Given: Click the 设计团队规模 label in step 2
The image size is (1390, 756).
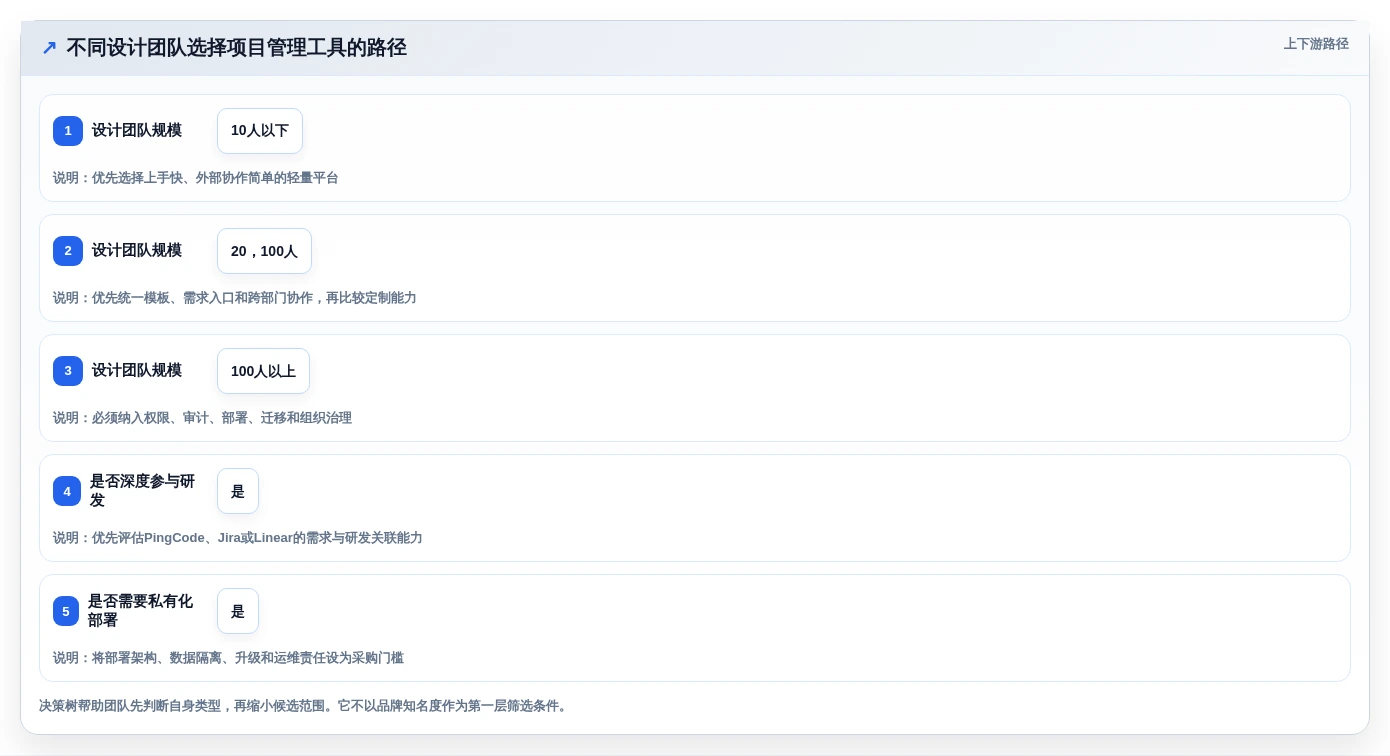Looking at the screenshot, I should 137,251.
